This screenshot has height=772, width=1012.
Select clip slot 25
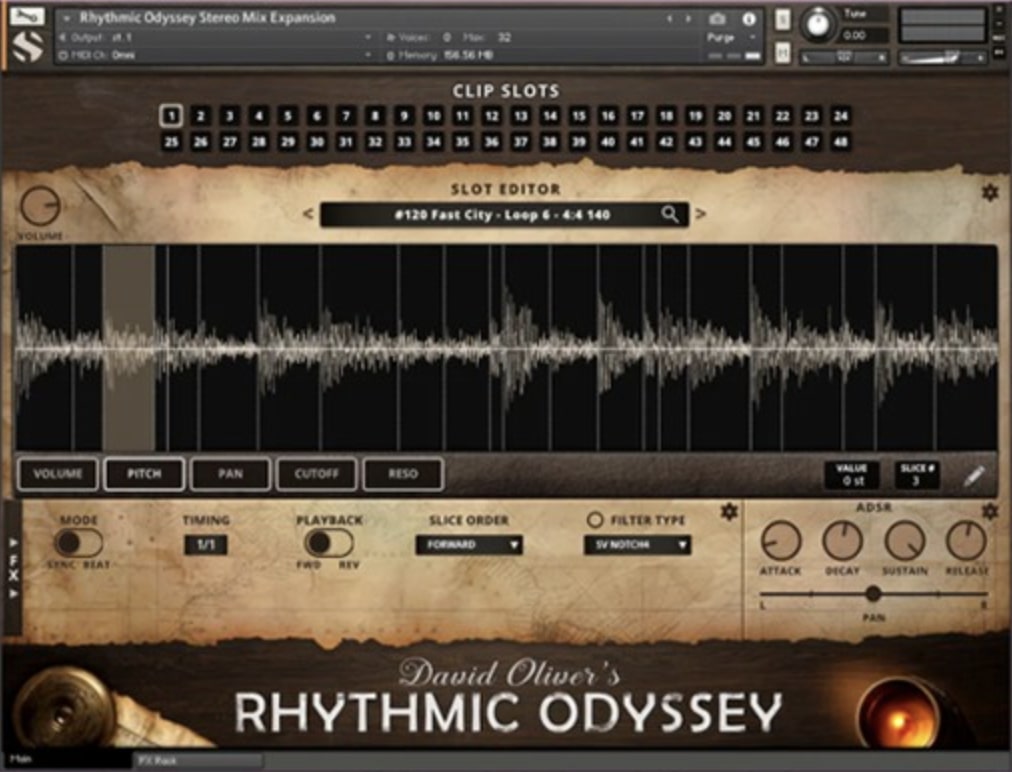tap(171, 142)
